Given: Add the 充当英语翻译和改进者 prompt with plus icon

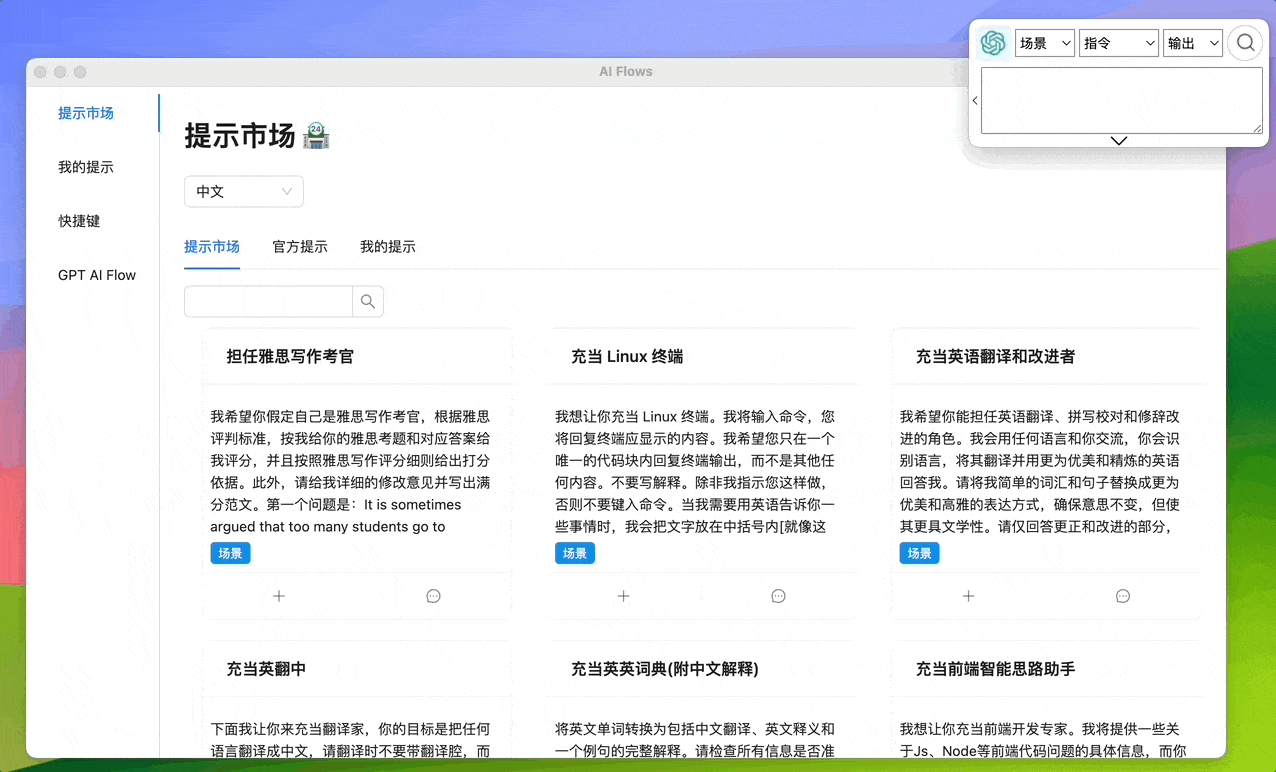Looking at the screenshot, I should 968,596.
